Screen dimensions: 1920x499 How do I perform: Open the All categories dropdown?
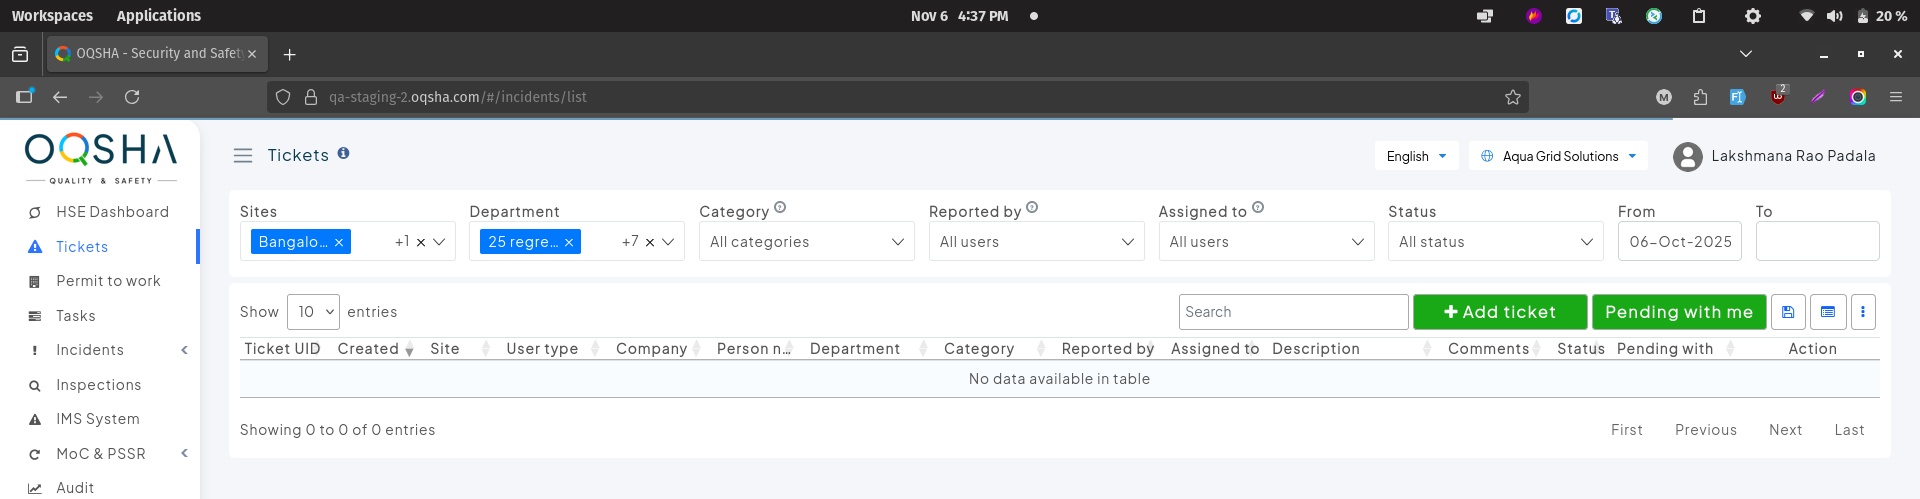click(x=806, y=242)
